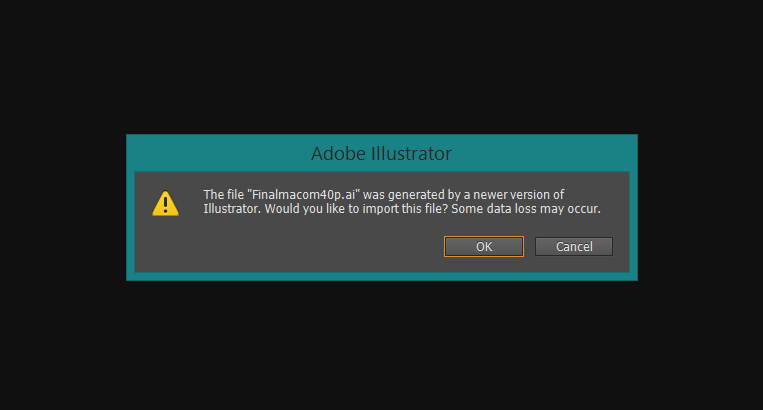Image resolution: width=763 pixels, height=410 pixels.
Task: Dismiss the dialog using Cancel
Action: (573, 246)
